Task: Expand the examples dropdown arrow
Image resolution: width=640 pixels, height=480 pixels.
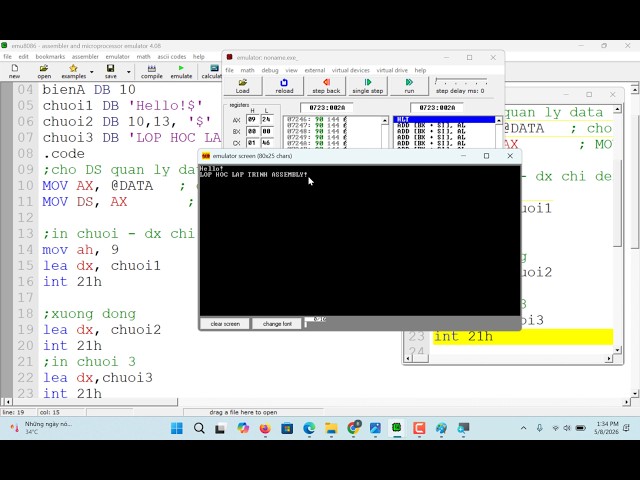Action: coord(92,72)
